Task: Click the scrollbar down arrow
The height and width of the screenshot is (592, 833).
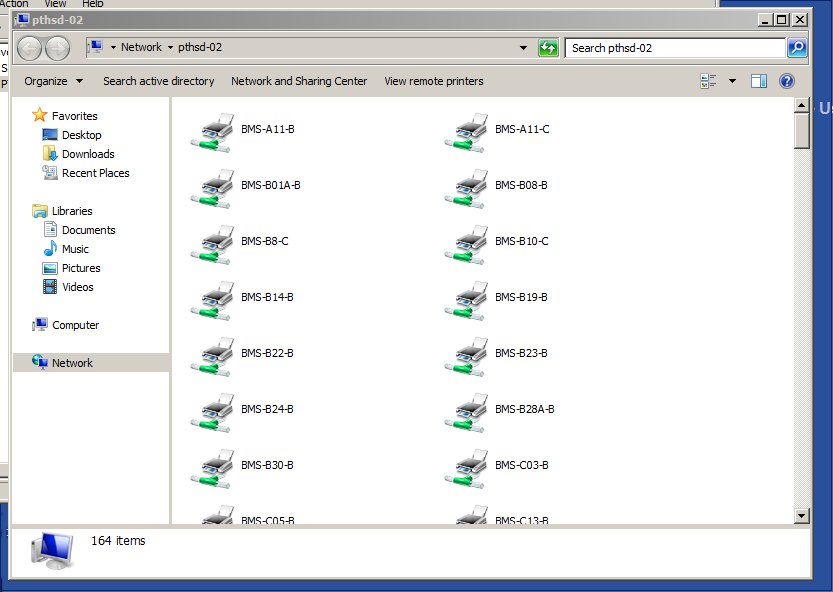Action: click(801, 515)
